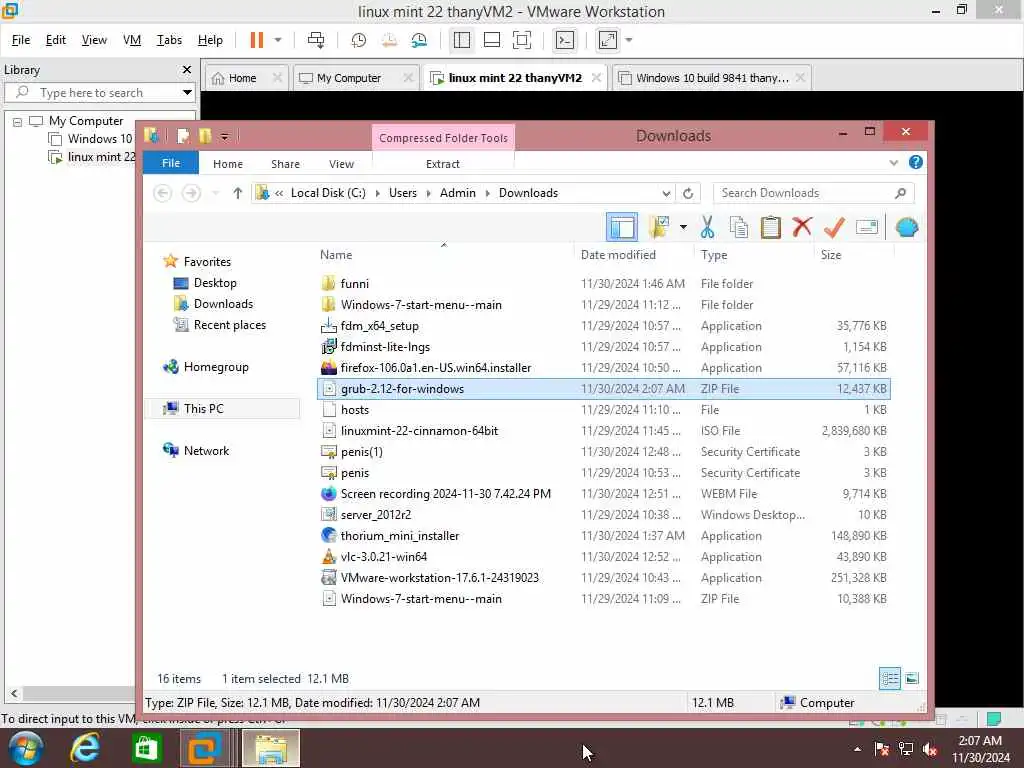Open the Home ribbon tab in Explorer

click(x=228, y=164)
